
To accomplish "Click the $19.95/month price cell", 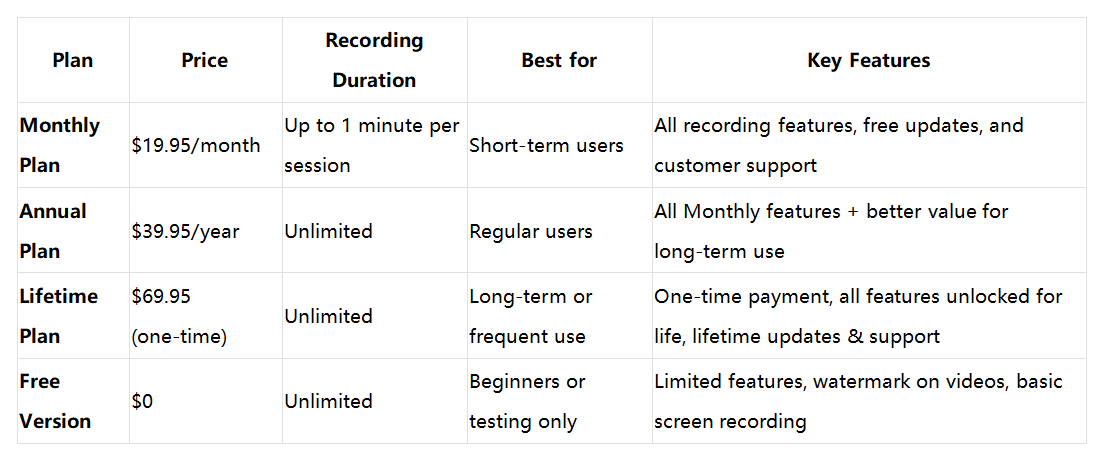I will click(196, 146).
